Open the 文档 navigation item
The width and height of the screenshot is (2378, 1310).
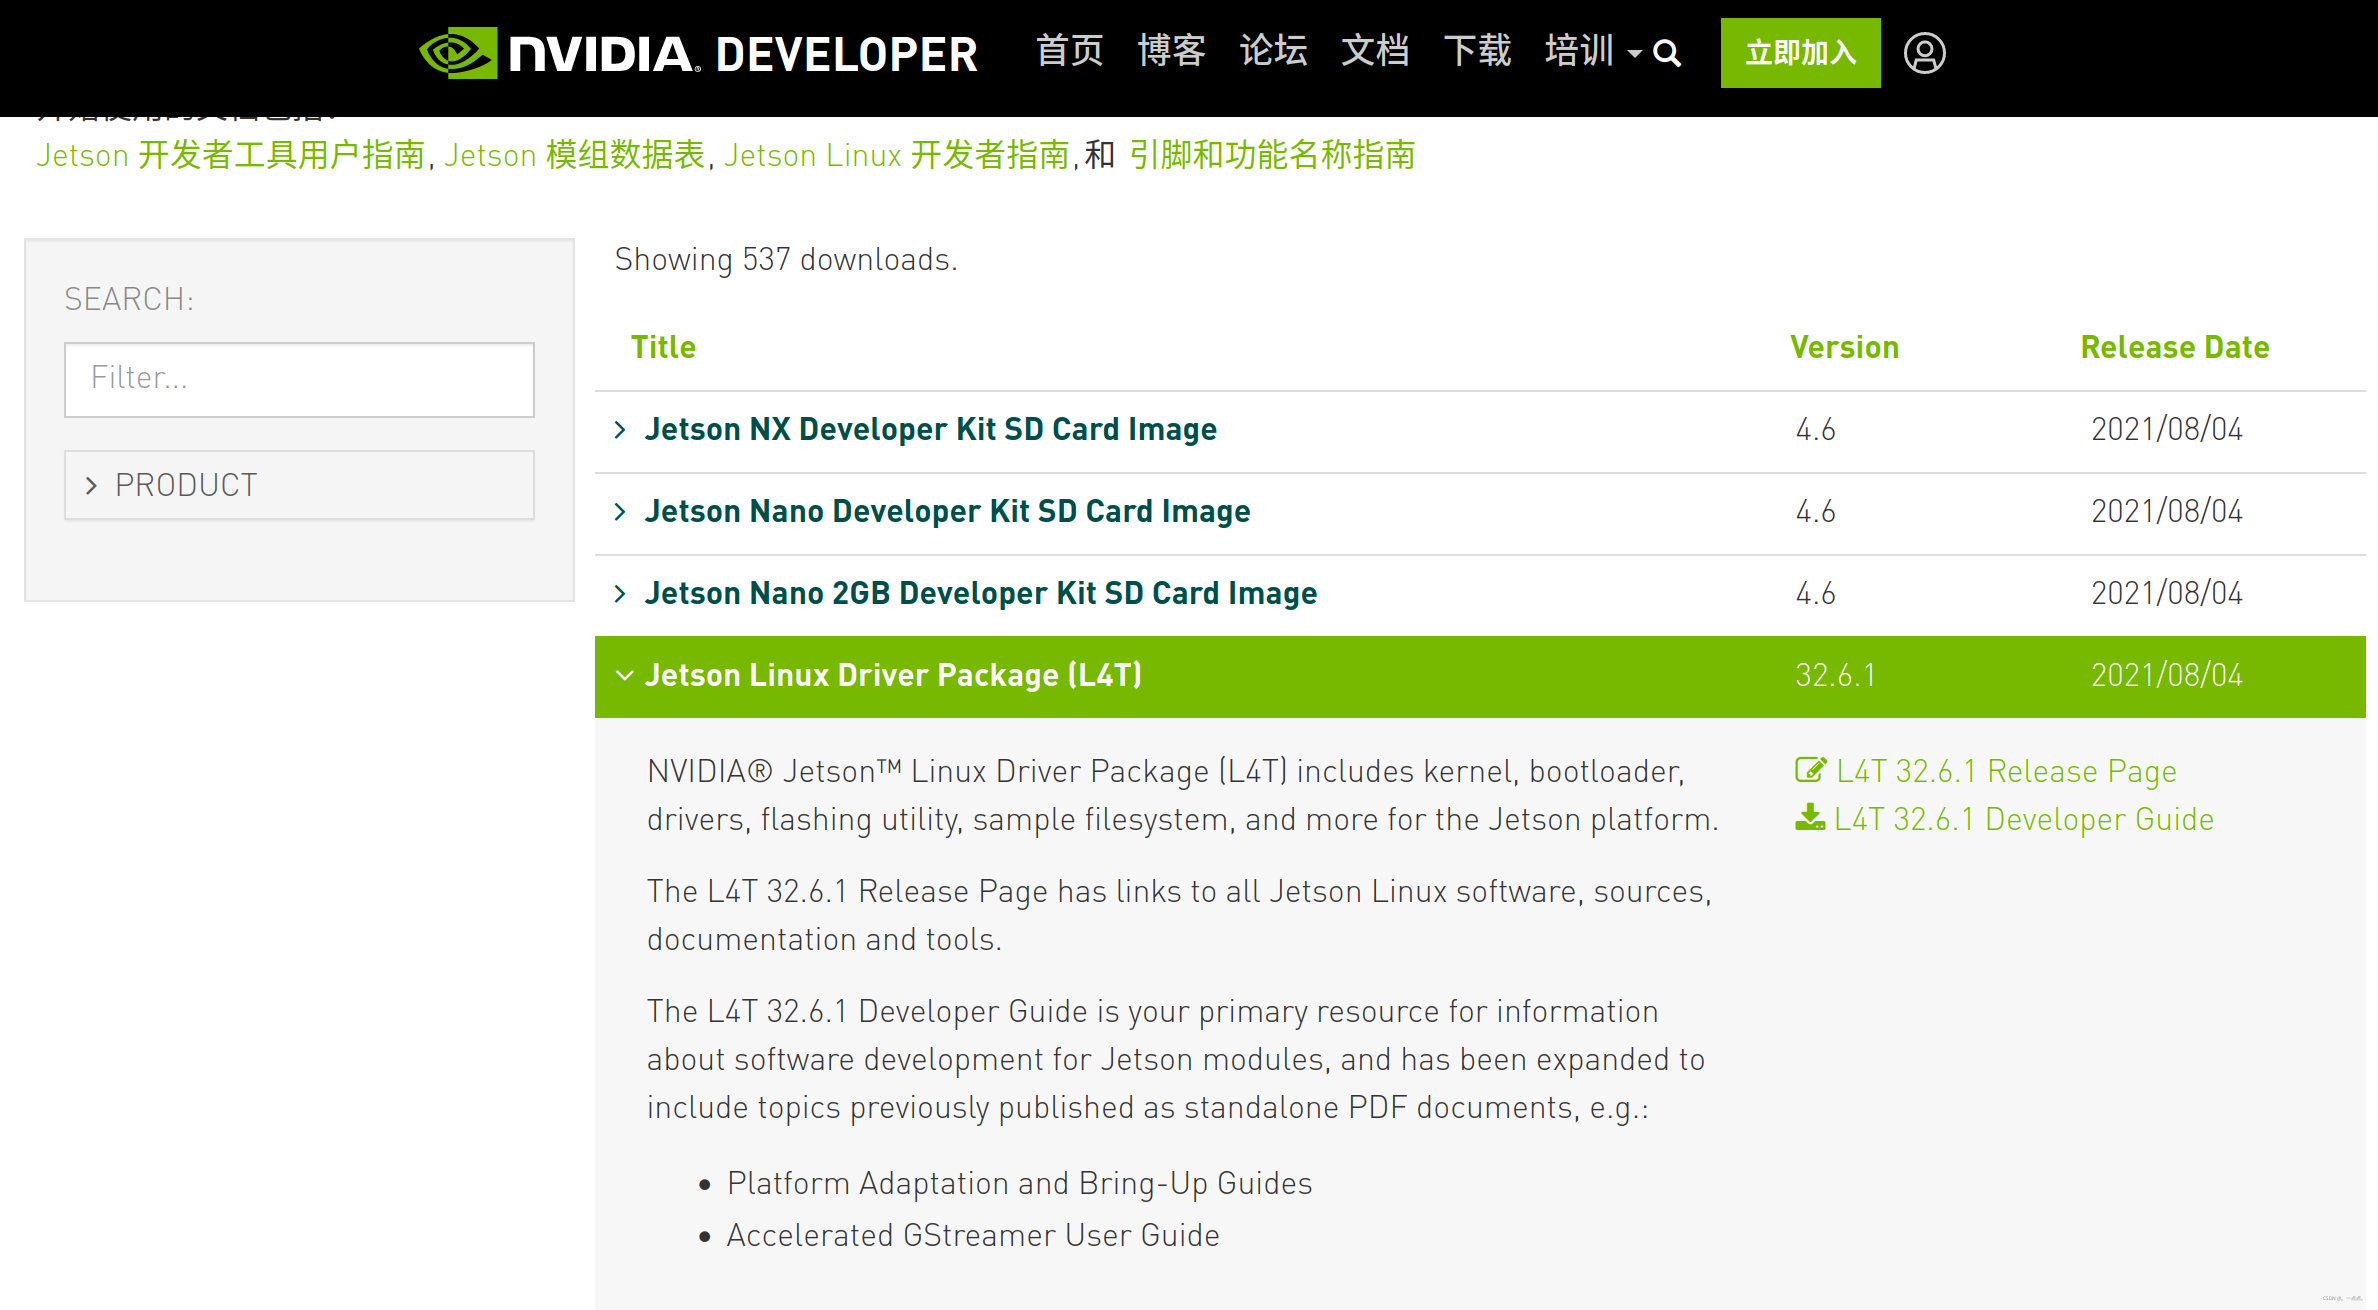[1375, 51]
